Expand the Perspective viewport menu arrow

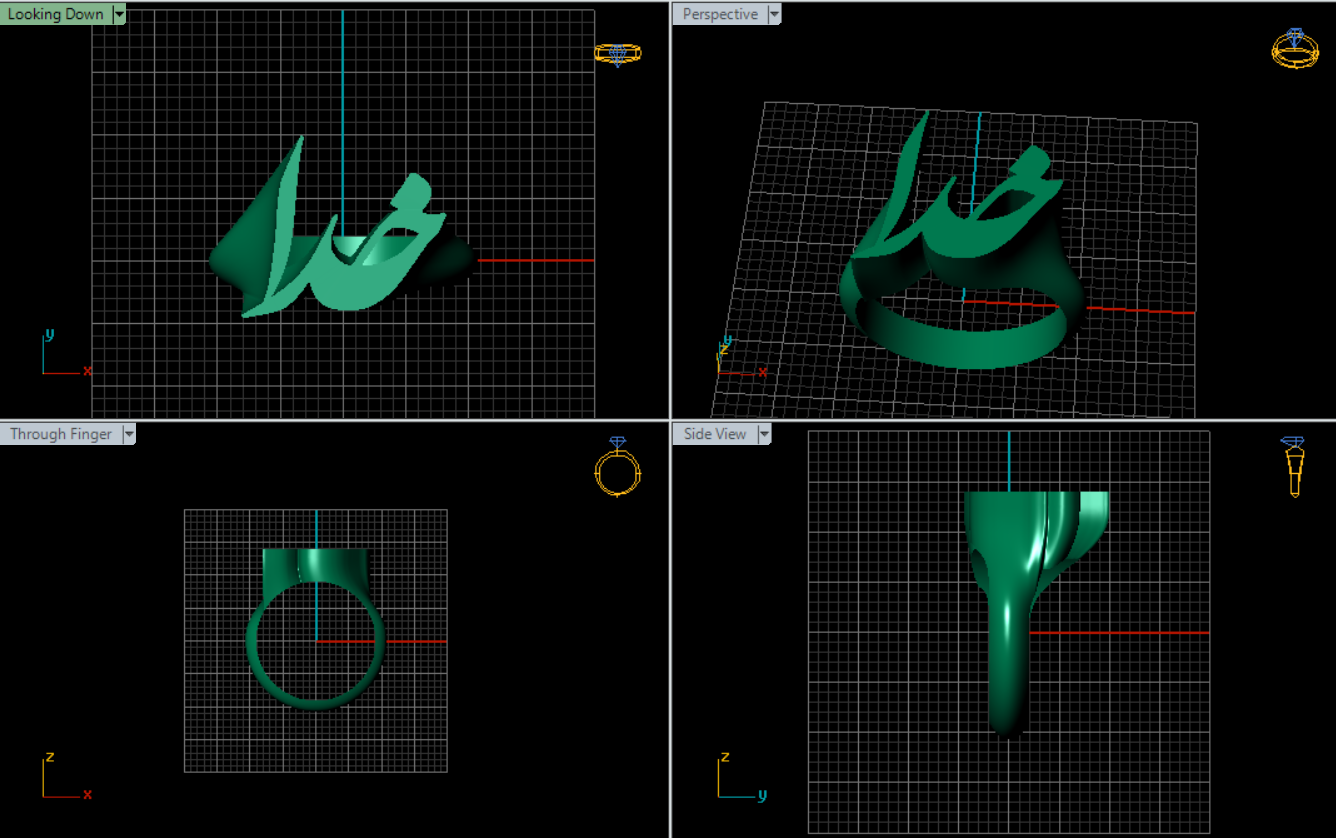pos(774,14)
